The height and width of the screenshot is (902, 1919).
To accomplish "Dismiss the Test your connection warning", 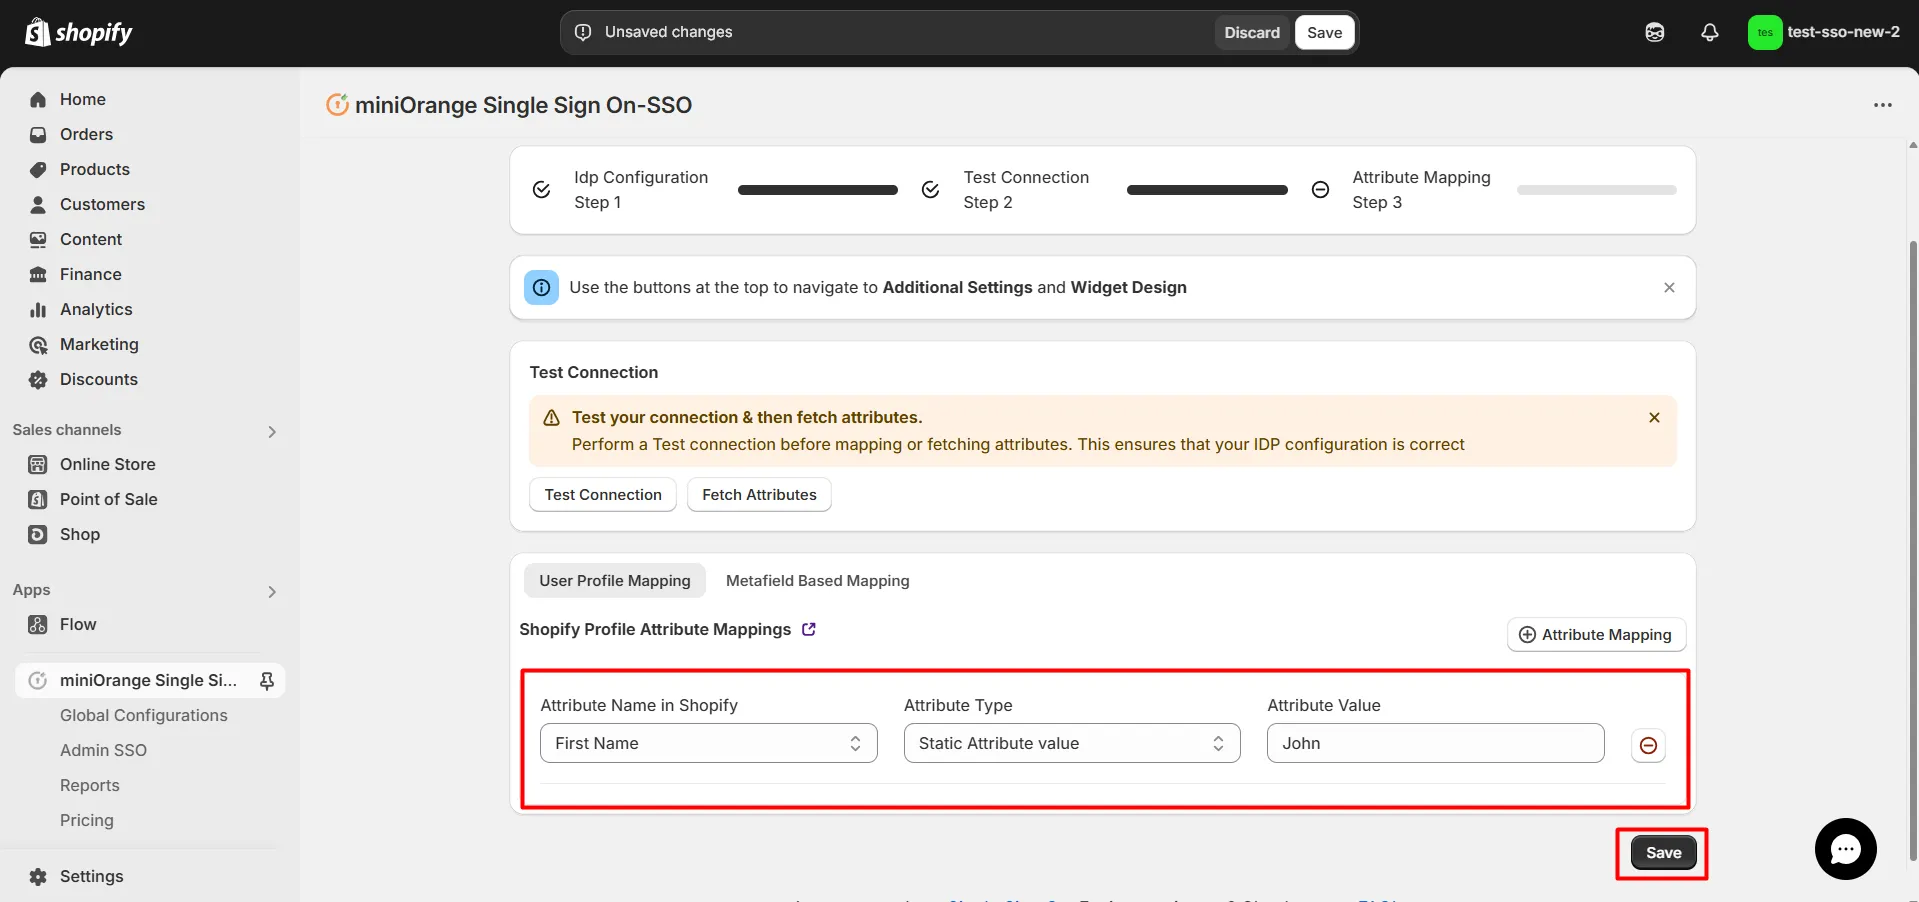I will click(x=1654, y=417).
